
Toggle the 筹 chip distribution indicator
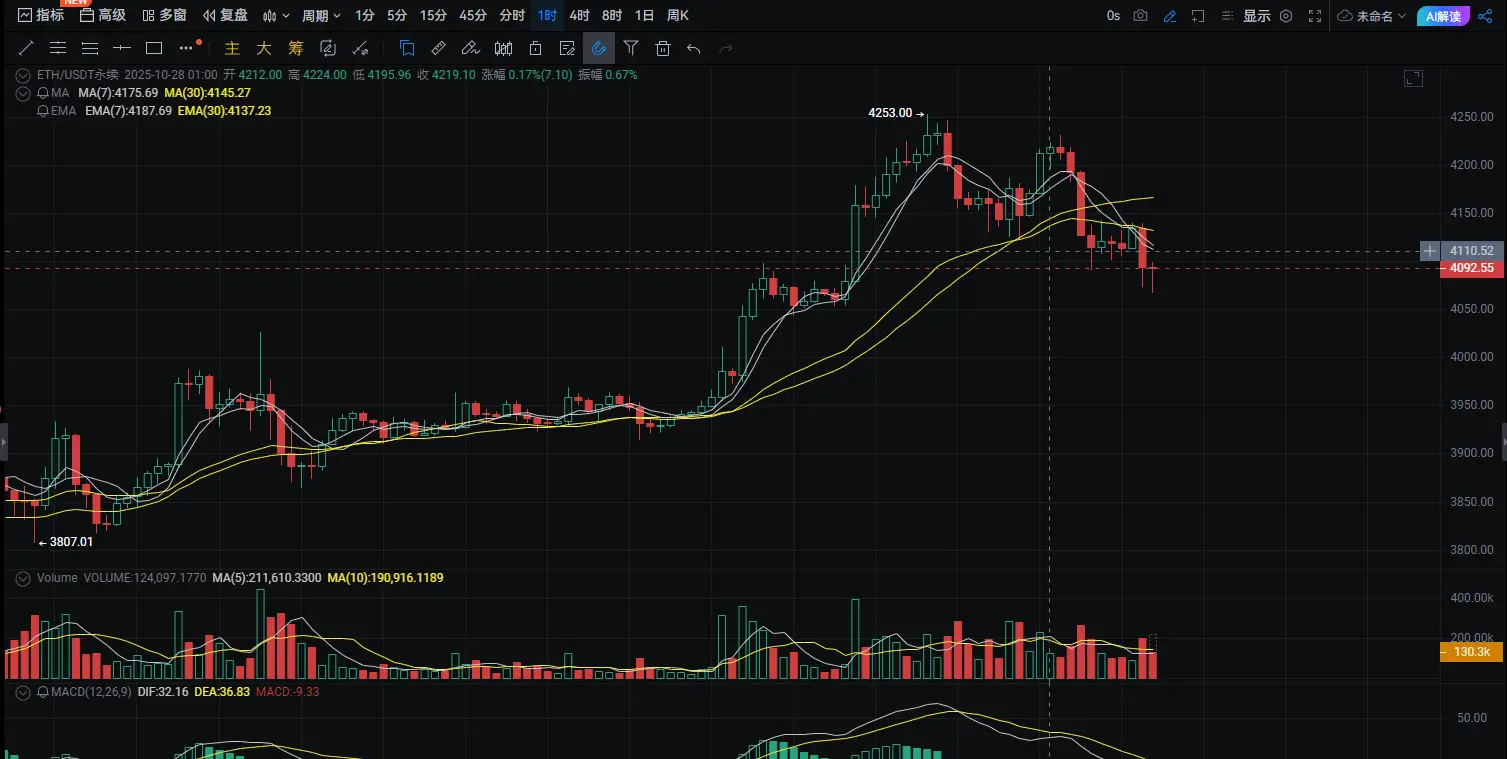click(295, 48)
